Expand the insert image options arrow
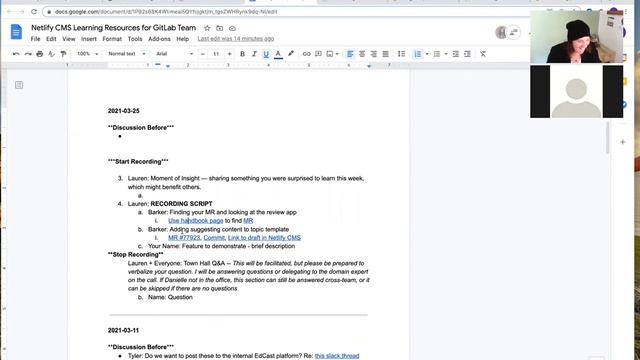640x360 pixels. [337, 54]
